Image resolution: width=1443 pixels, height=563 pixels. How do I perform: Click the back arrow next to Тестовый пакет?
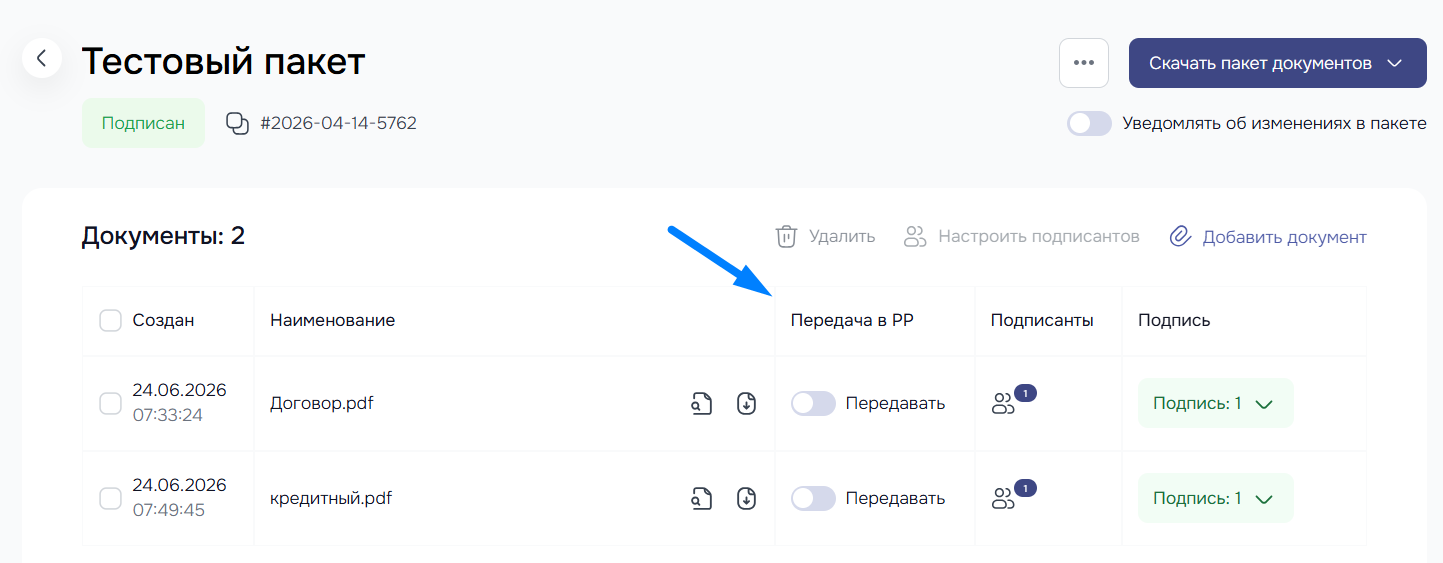[41, 59]
